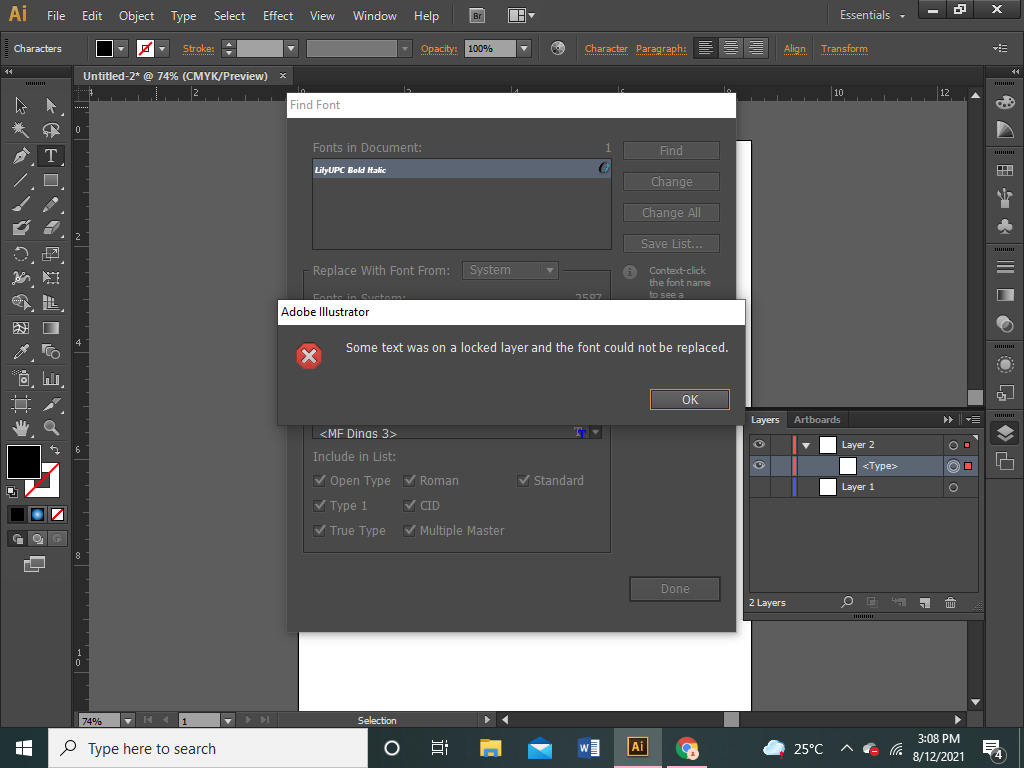Click the Save List button

[671, 244]
